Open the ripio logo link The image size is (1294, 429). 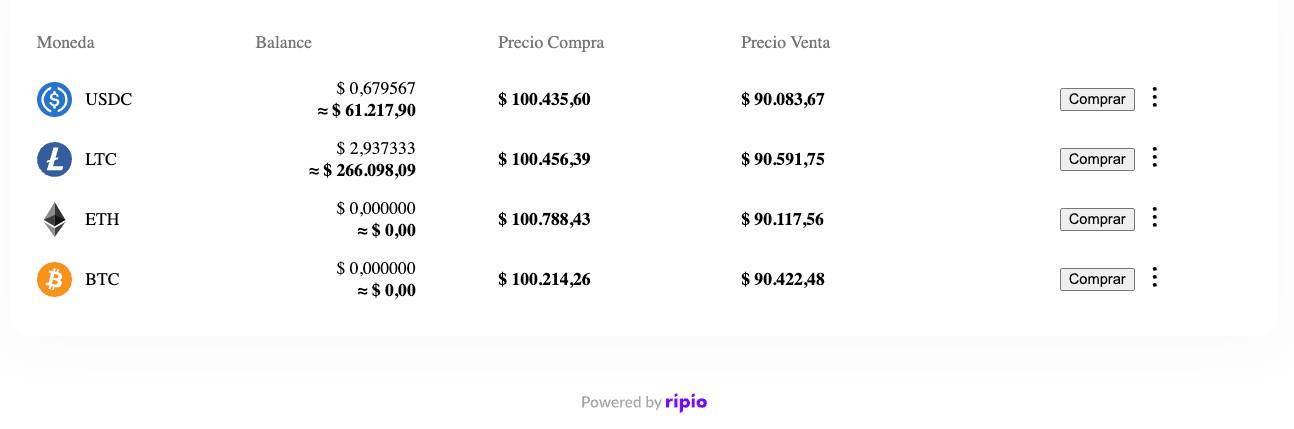click(x=686, y=402)
